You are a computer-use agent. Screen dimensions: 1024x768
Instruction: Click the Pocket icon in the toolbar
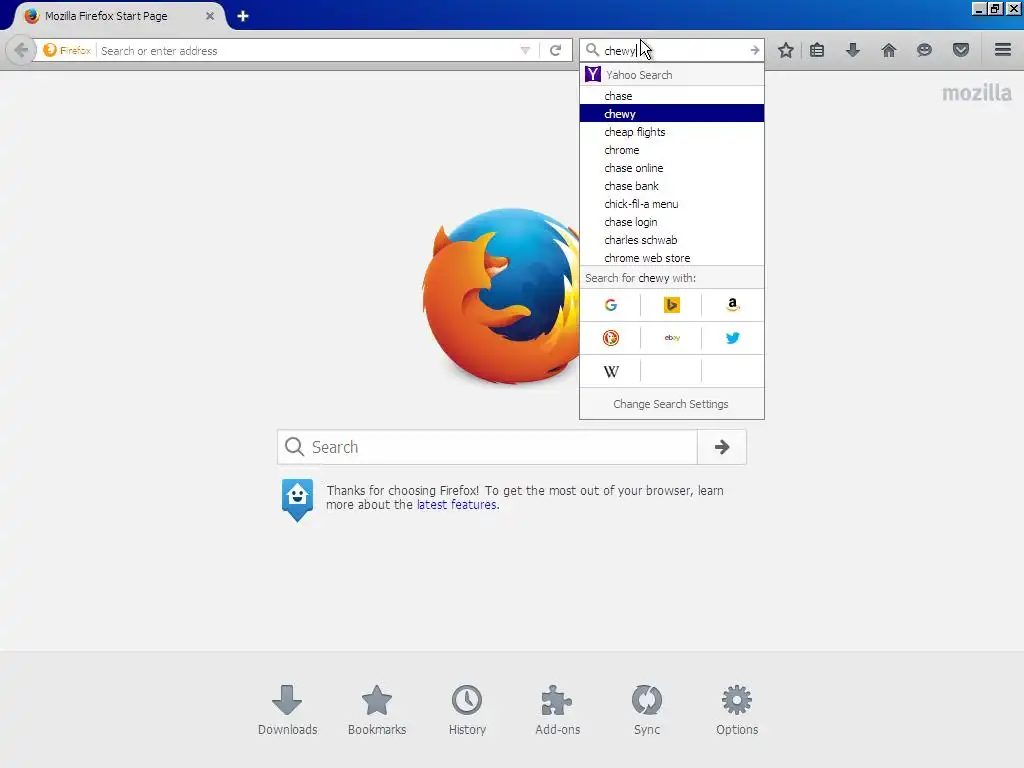(x=960, y=50)
